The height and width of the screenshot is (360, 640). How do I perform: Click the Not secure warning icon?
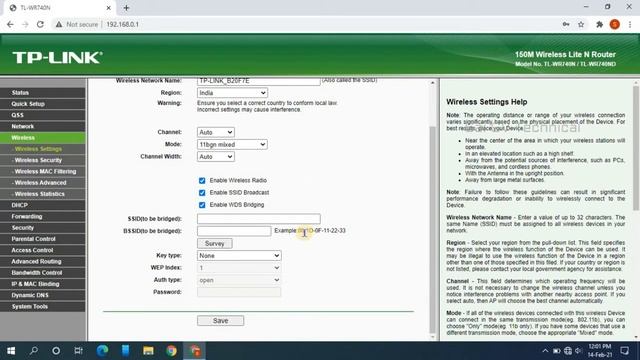(59, 24)
